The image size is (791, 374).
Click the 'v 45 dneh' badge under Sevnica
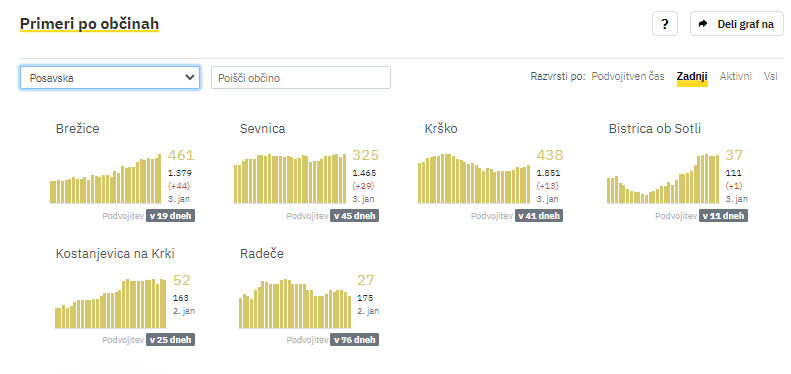point(355,216)
